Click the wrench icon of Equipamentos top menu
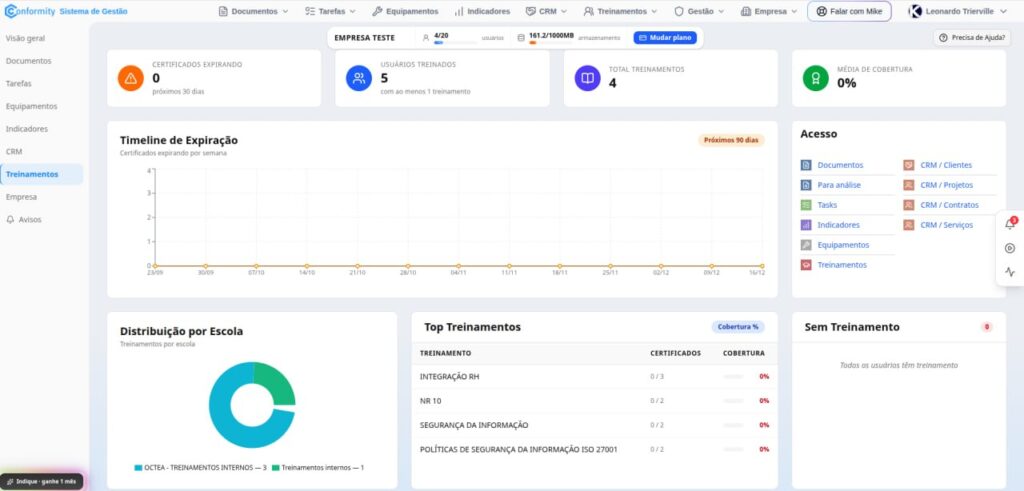 [x=377, y=11]
